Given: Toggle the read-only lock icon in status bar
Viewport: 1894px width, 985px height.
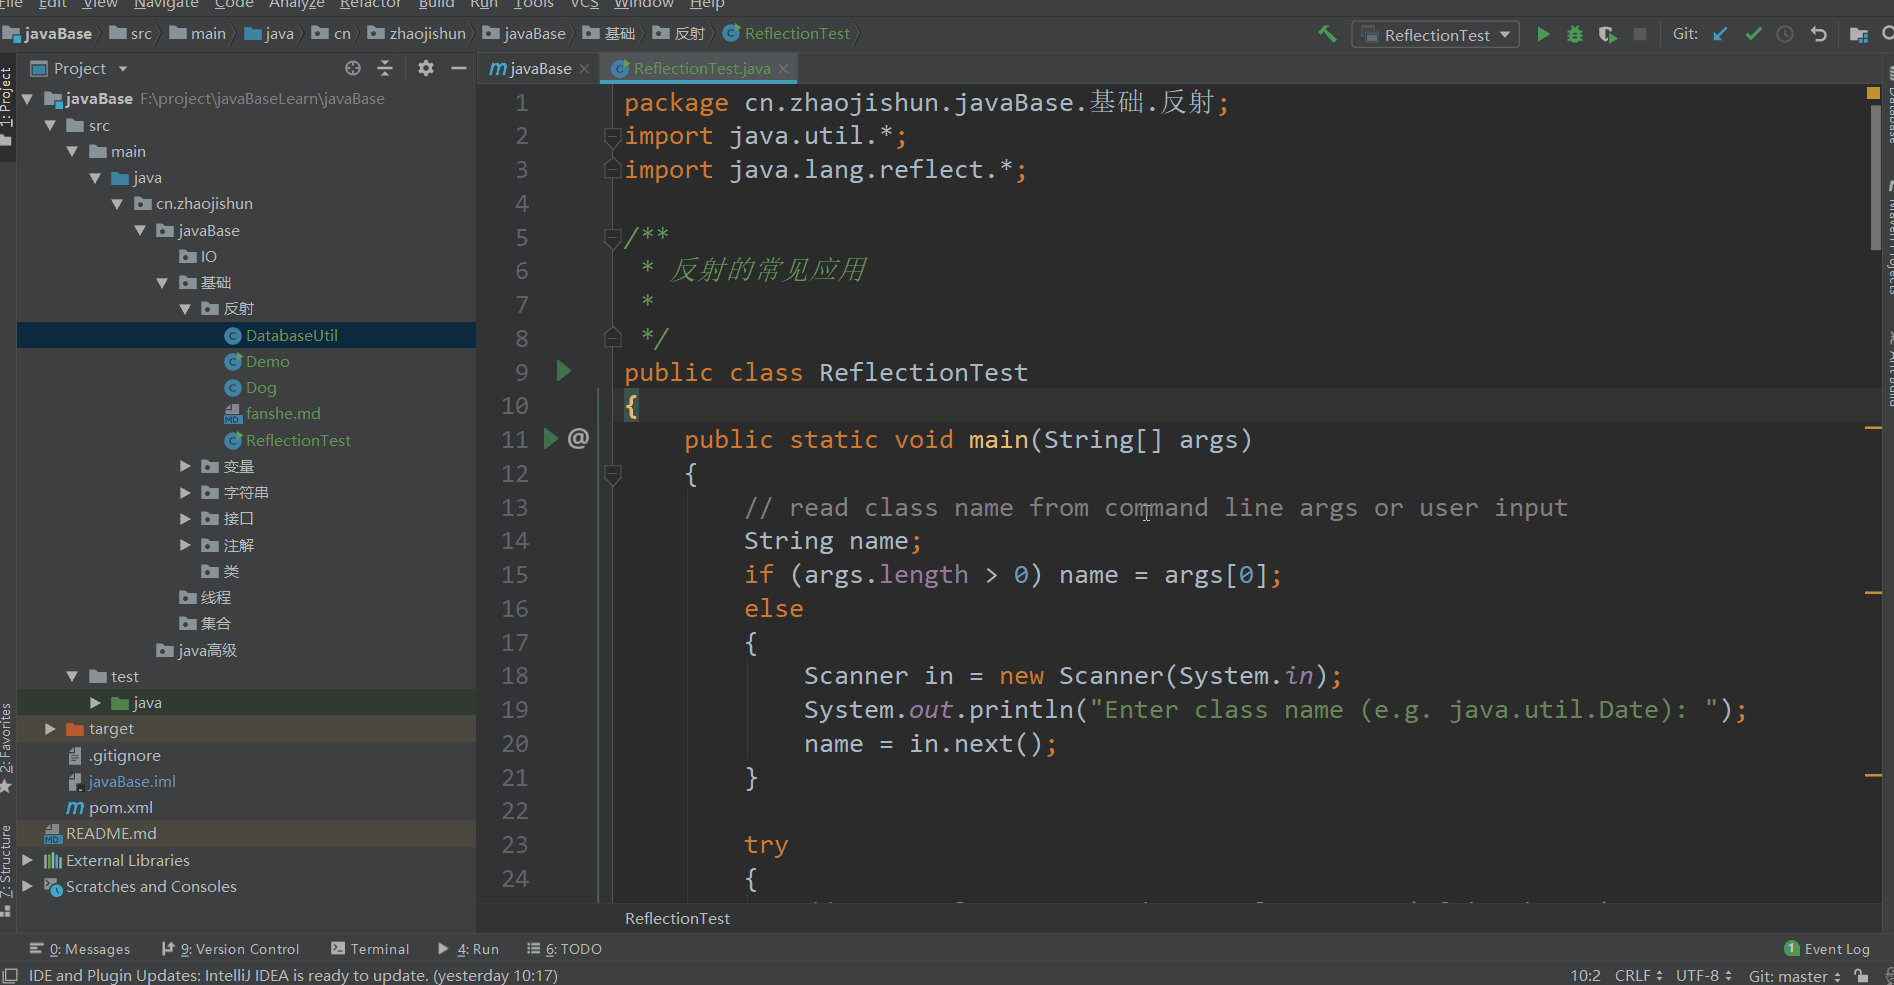Looking at the screenshot, I should (1860, 976).
